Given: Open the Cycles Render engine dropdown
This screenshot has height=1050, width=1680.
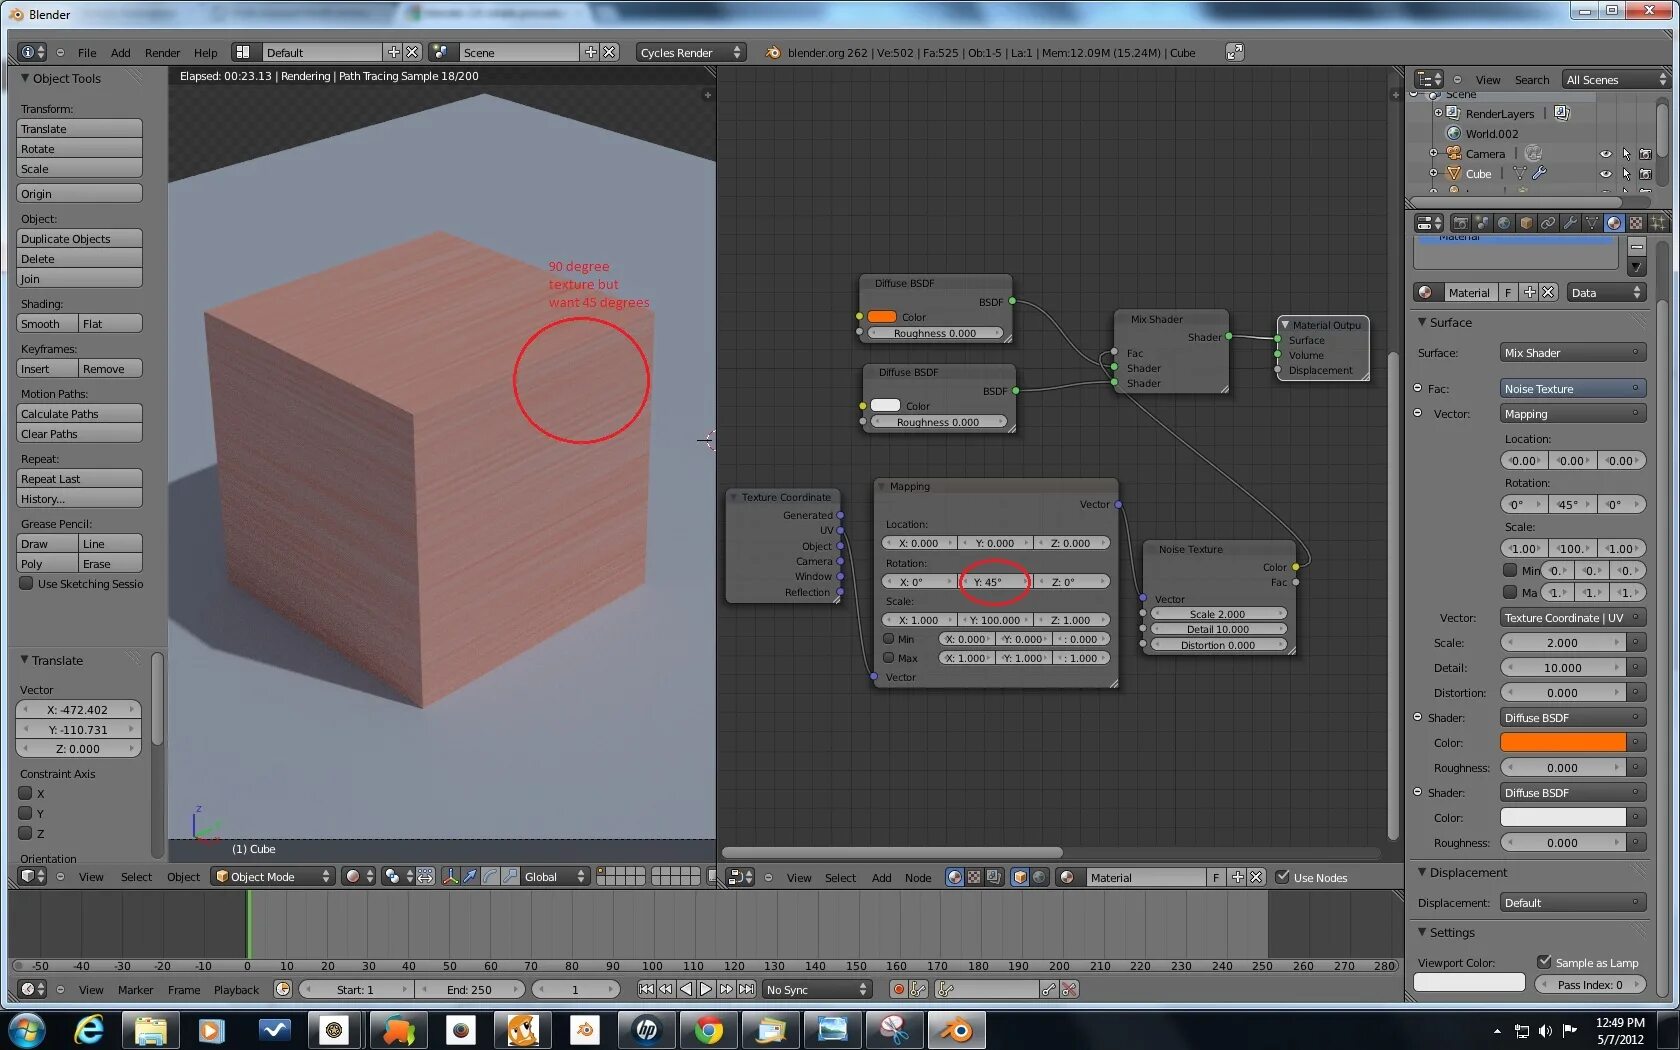Looking at the screenshot, I should click(690, 52).
